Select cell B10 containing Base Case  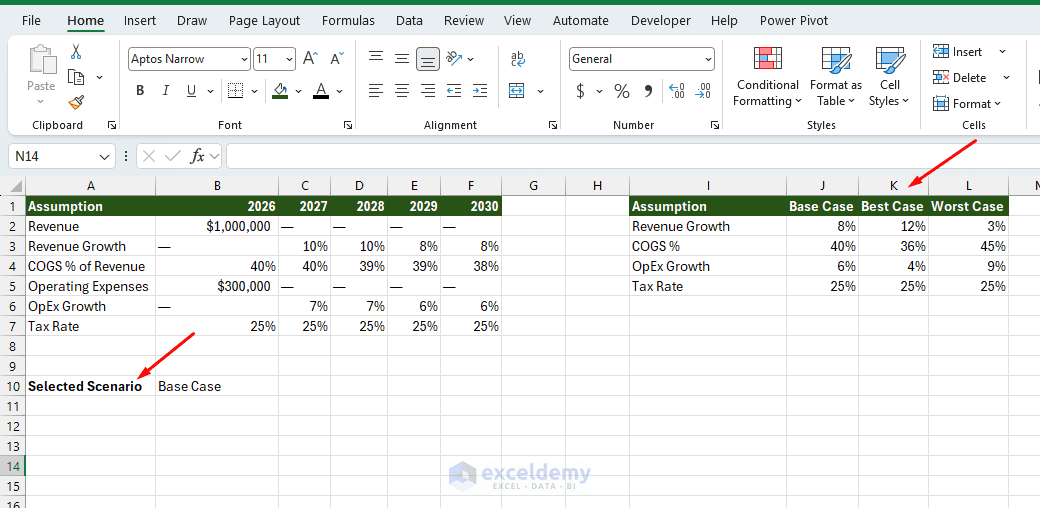pos(217,386)
